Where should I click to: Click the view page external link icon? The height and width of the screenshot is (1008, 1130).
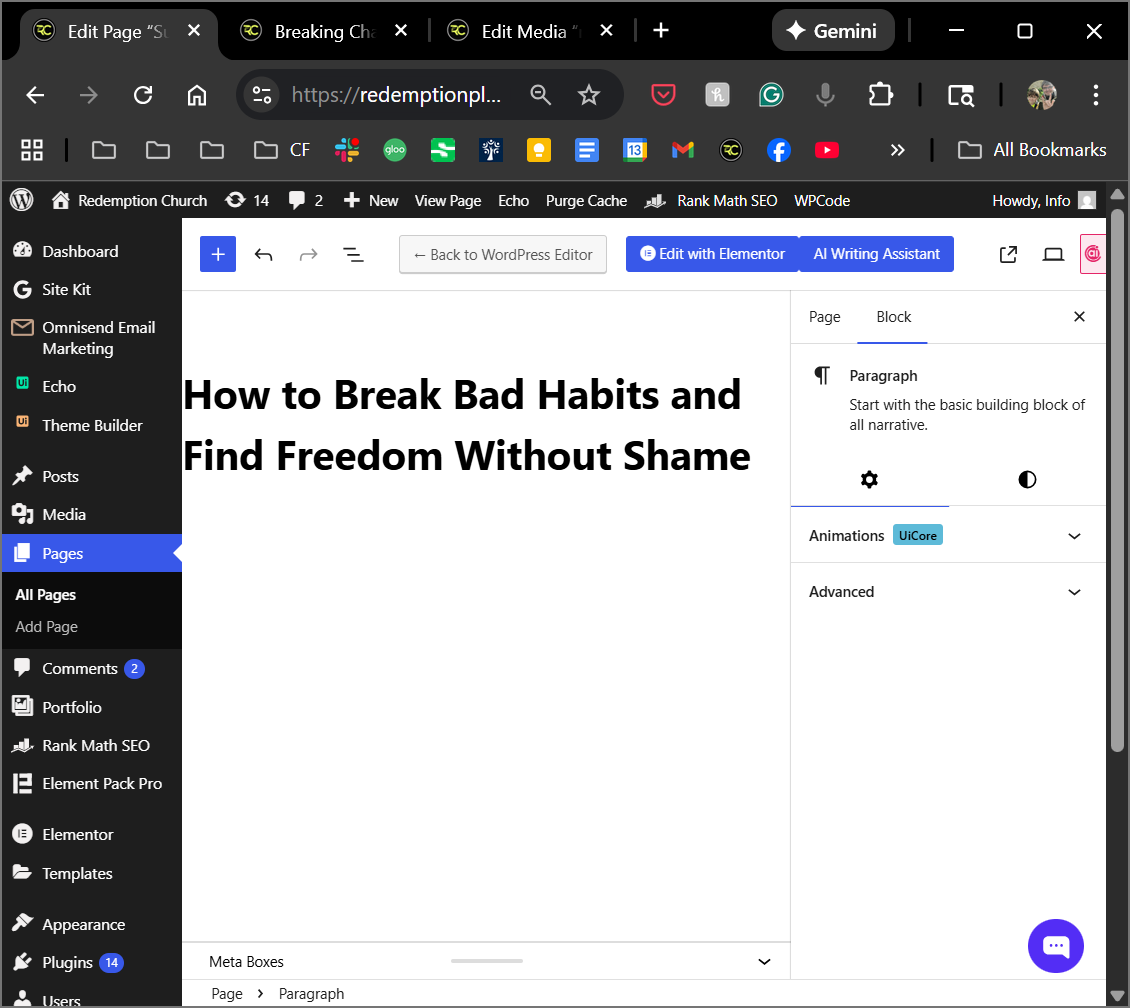point(1008,254)
